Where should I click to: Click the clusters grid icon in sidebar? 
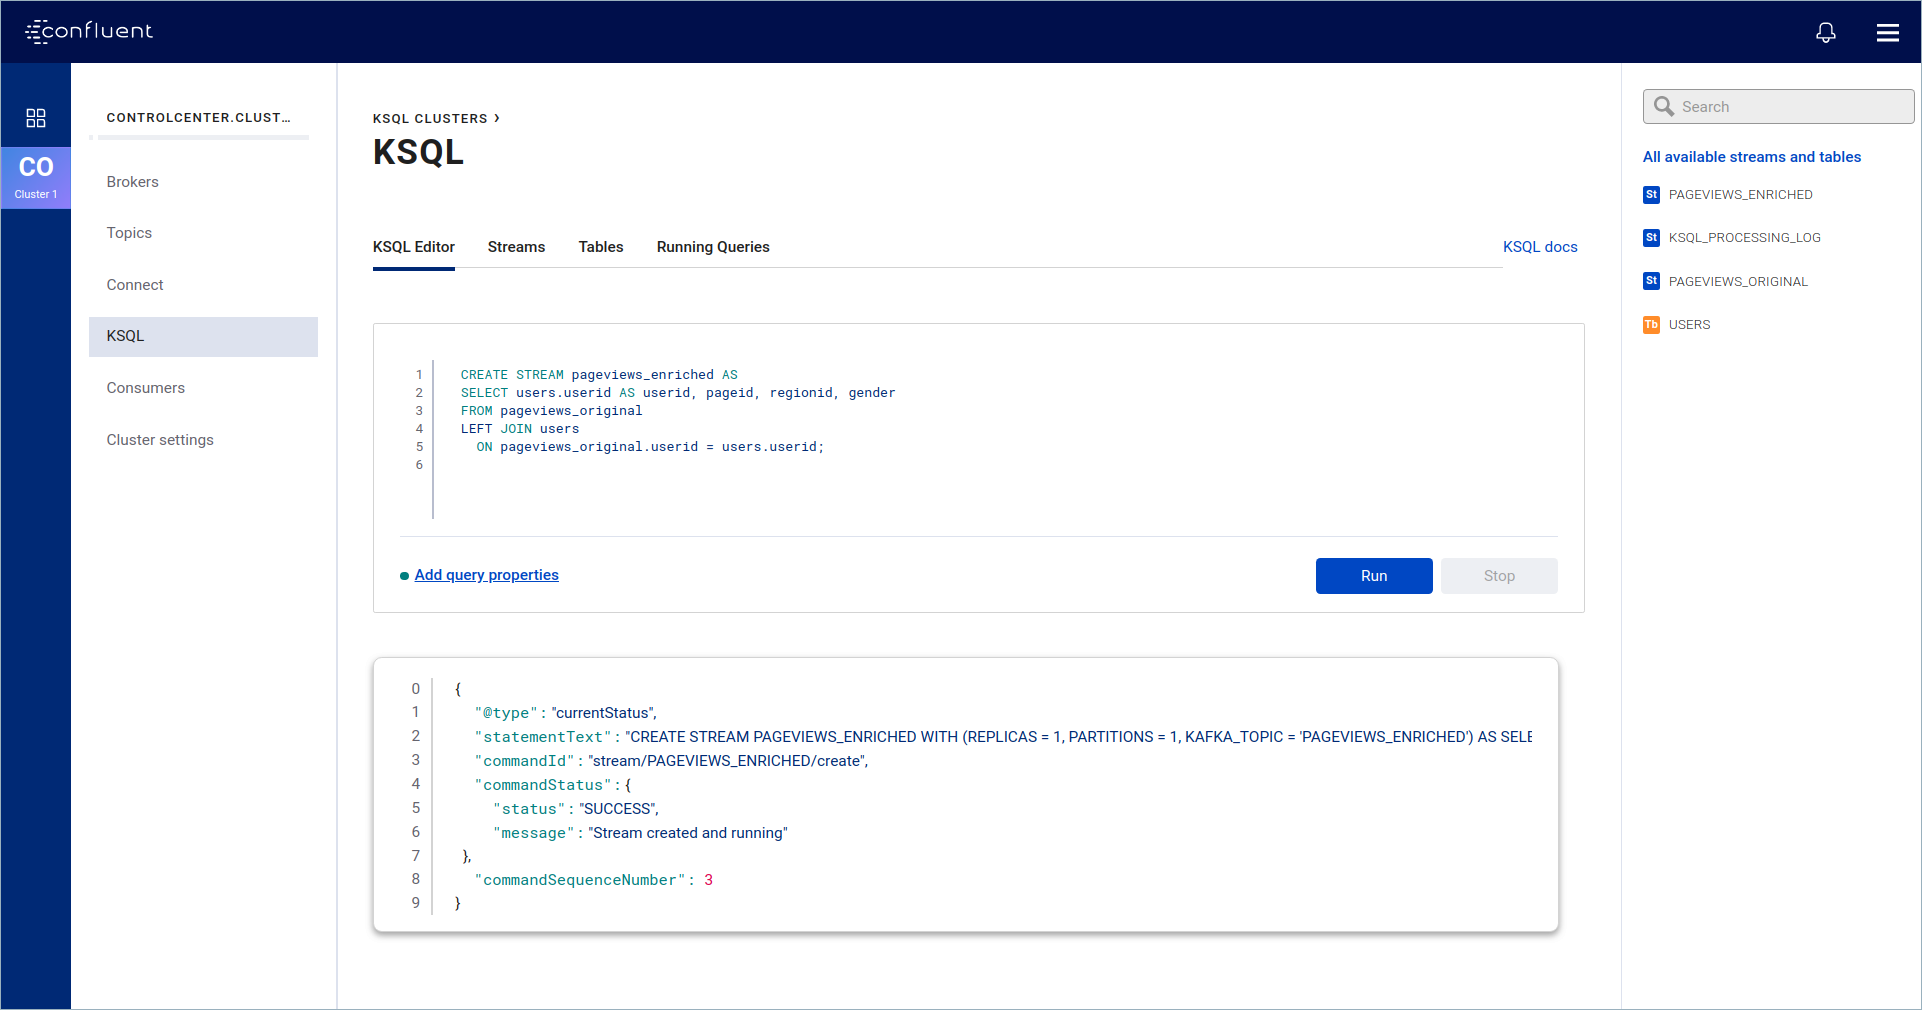click(36, 118)
